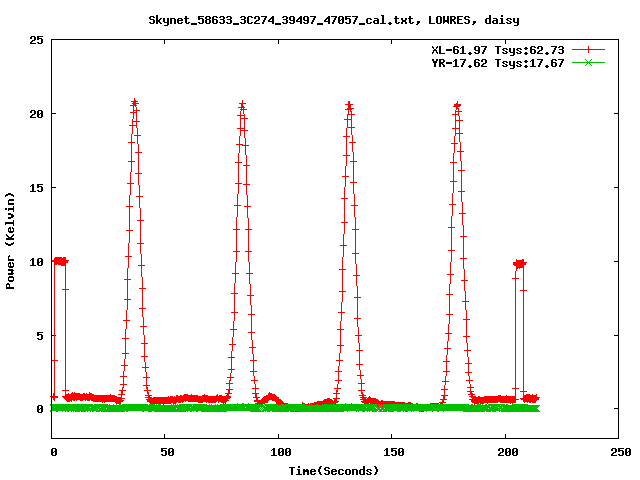Click the y-axis tick label 25

[36, 40]
